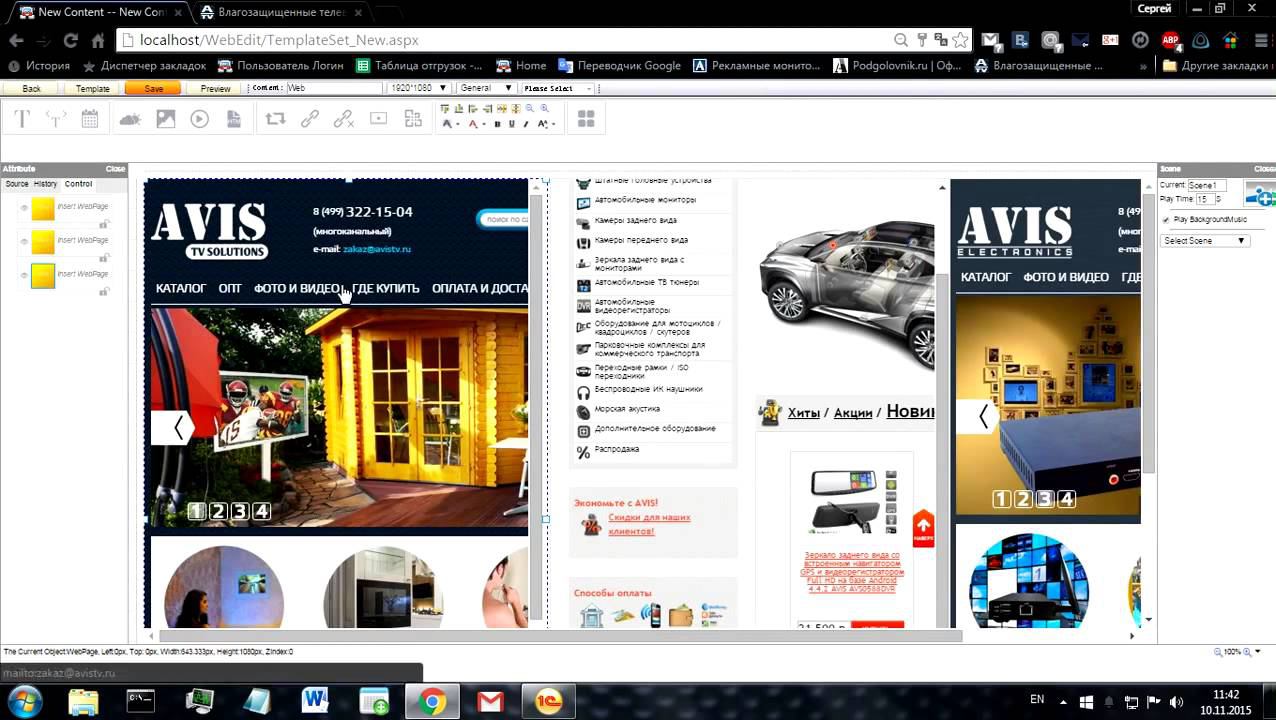Click the Play Time input field

(x=1204, y=199)
